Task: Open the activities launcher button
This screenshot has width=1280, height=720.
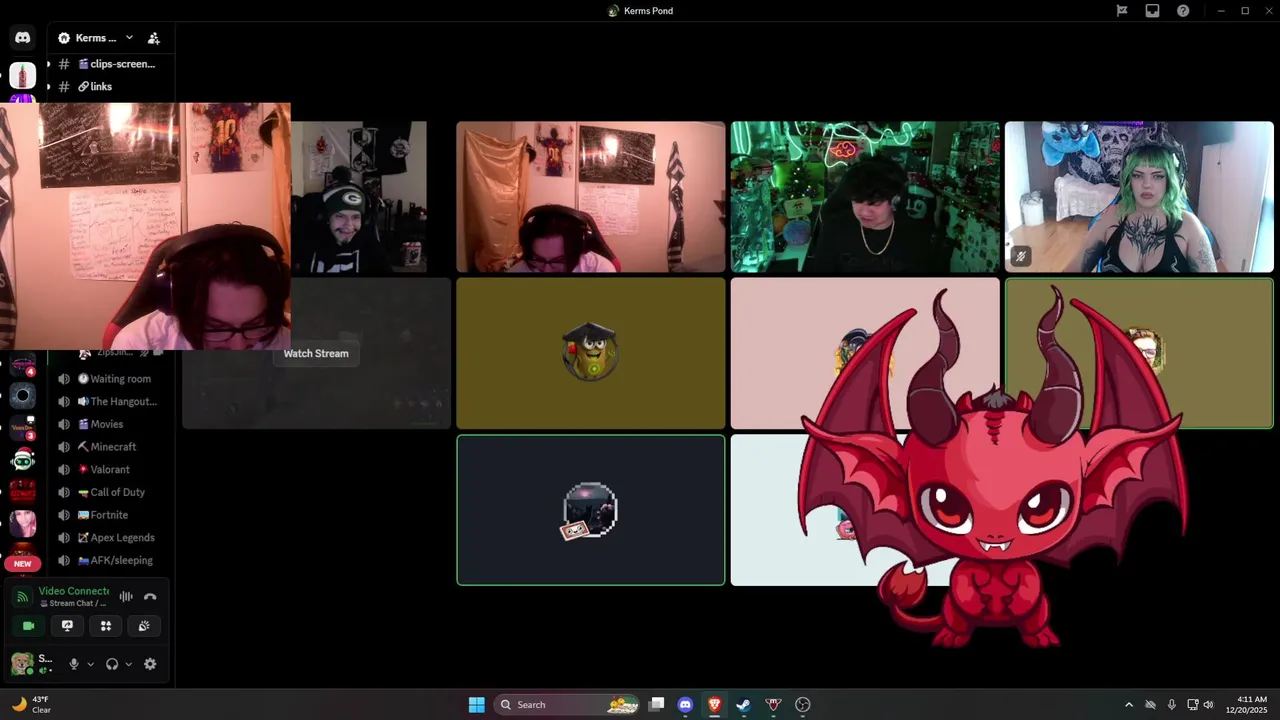Action: [106, 626]
